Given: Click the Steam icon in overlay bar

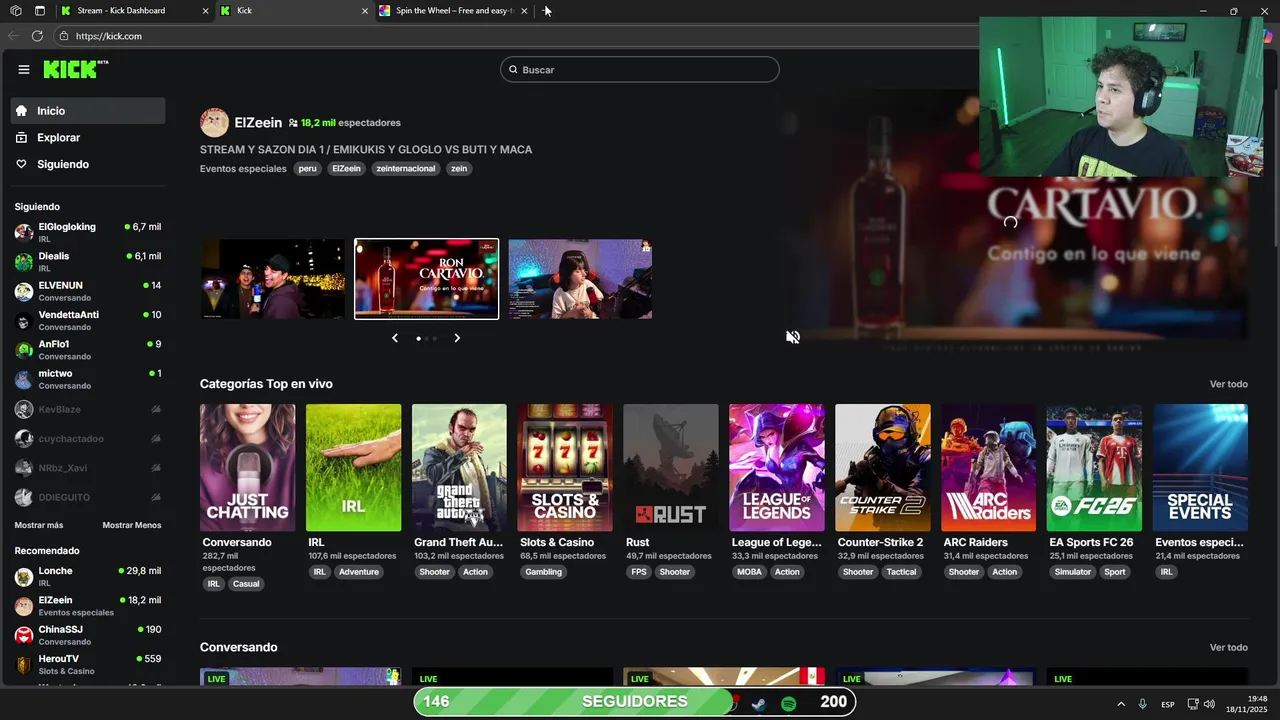Looking at the screenshot, I should coord(760,703).
